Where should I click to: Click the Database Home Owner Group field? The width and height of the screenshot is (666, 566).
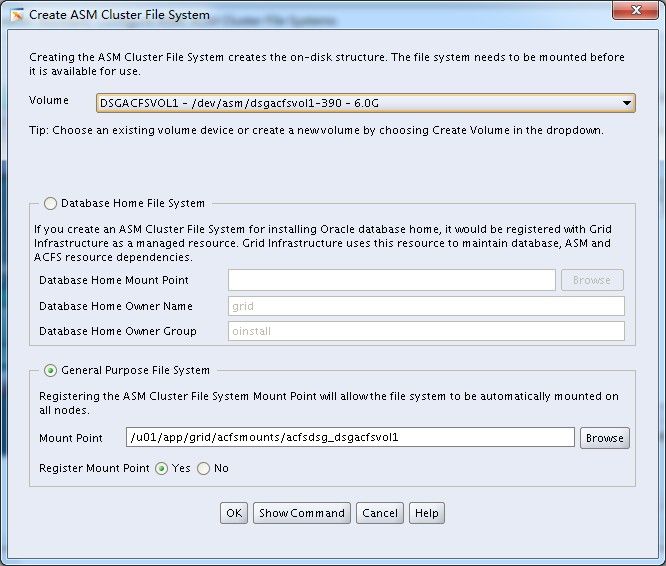(x=426, y=331)
